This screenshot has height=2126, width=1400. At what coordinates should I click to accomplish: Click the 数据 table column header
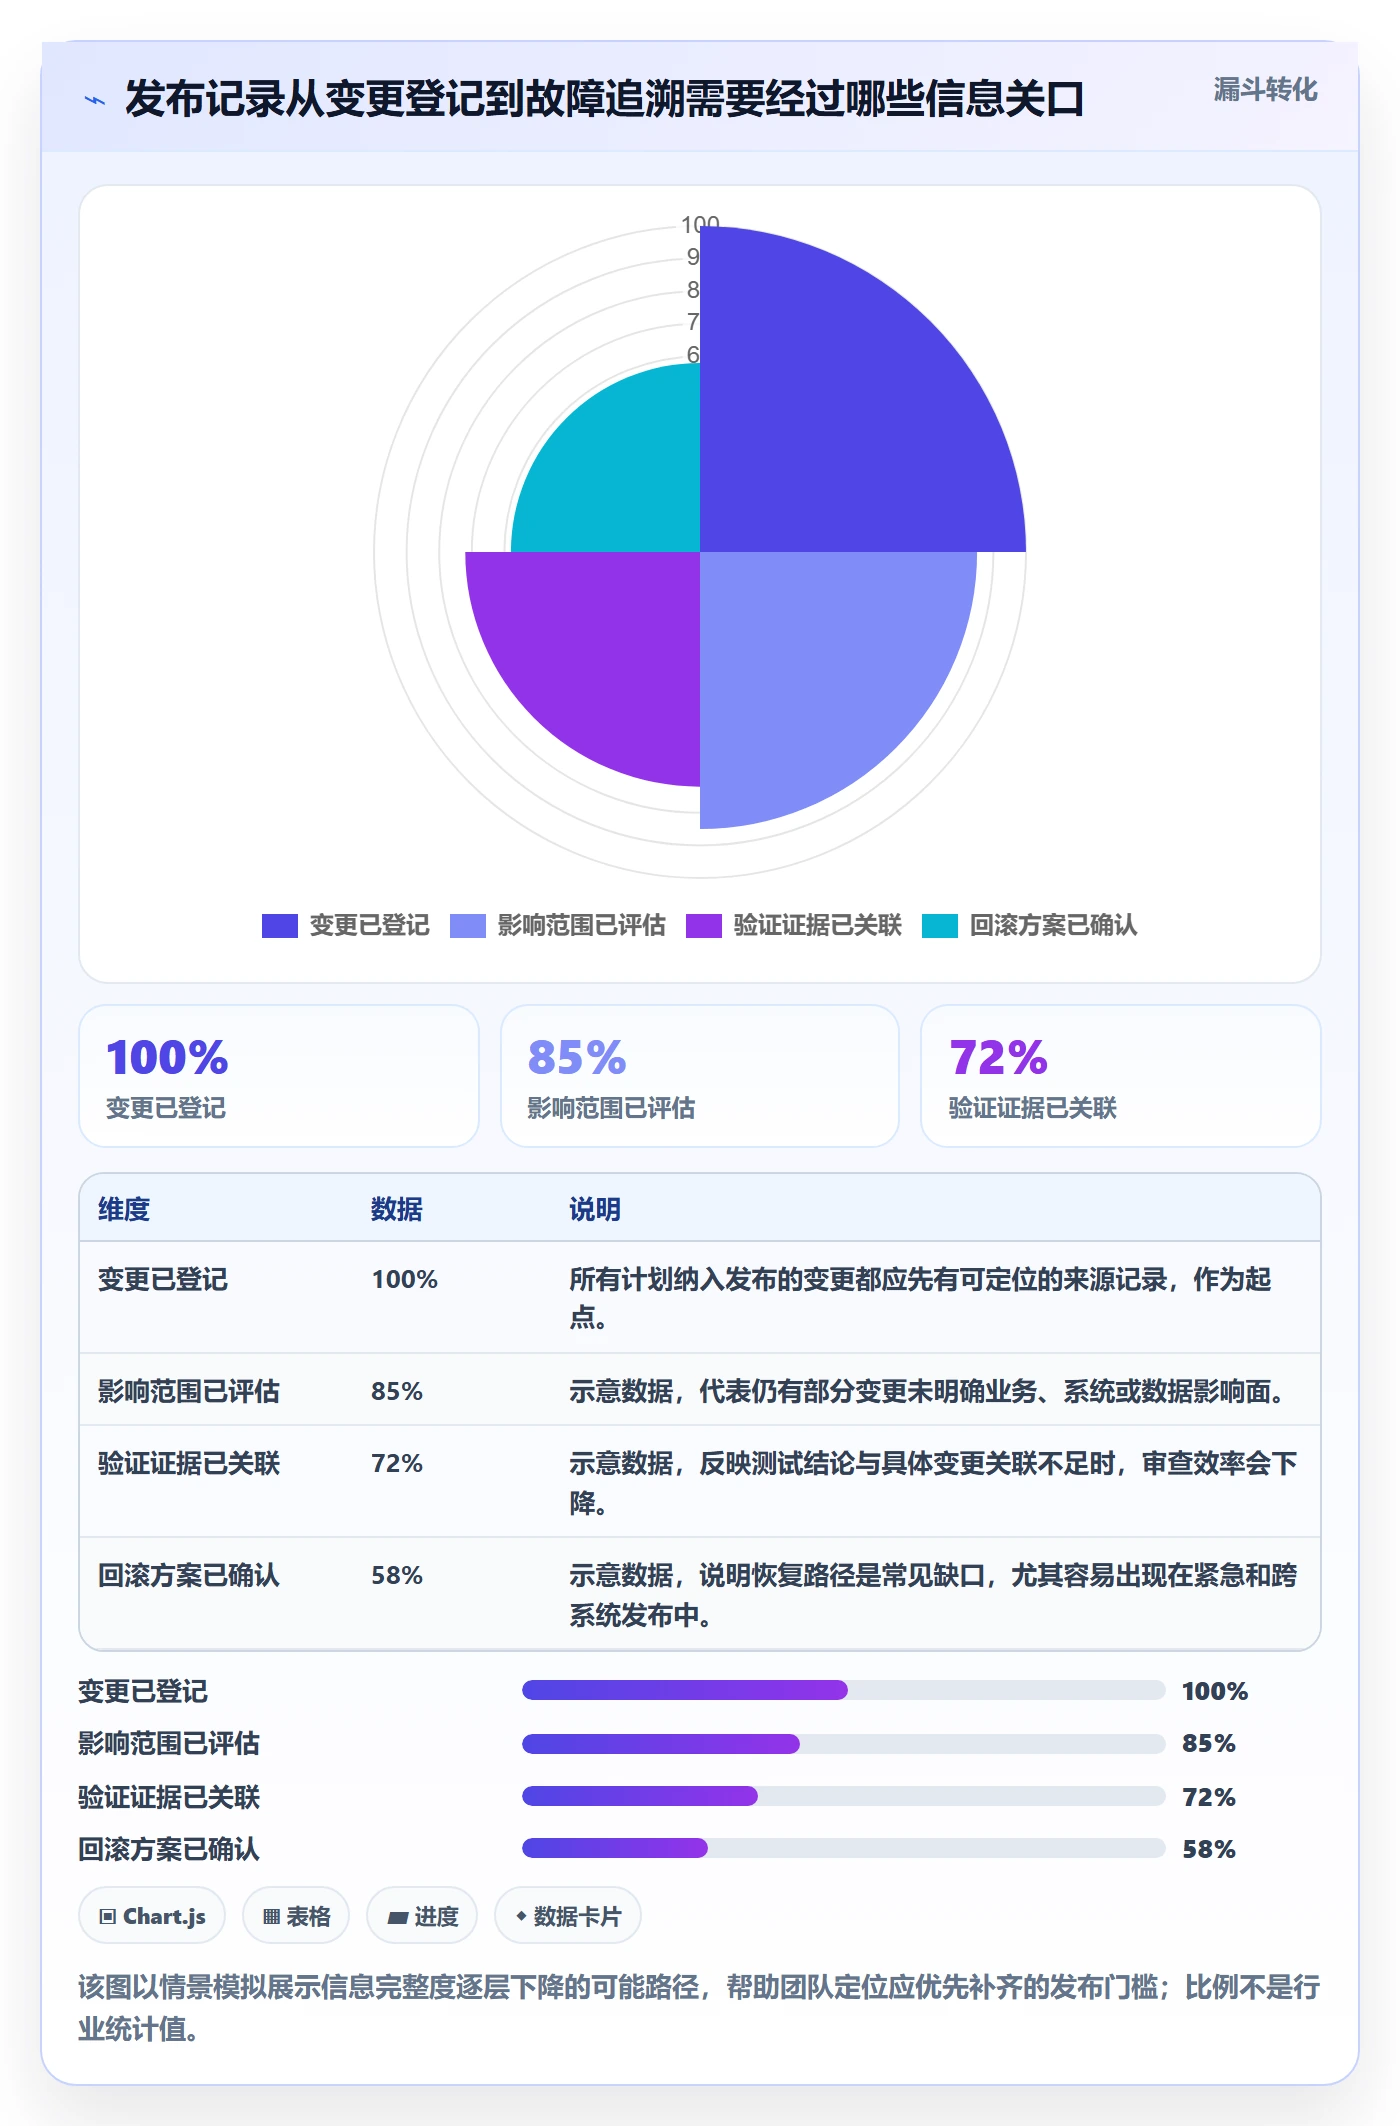397,1209
